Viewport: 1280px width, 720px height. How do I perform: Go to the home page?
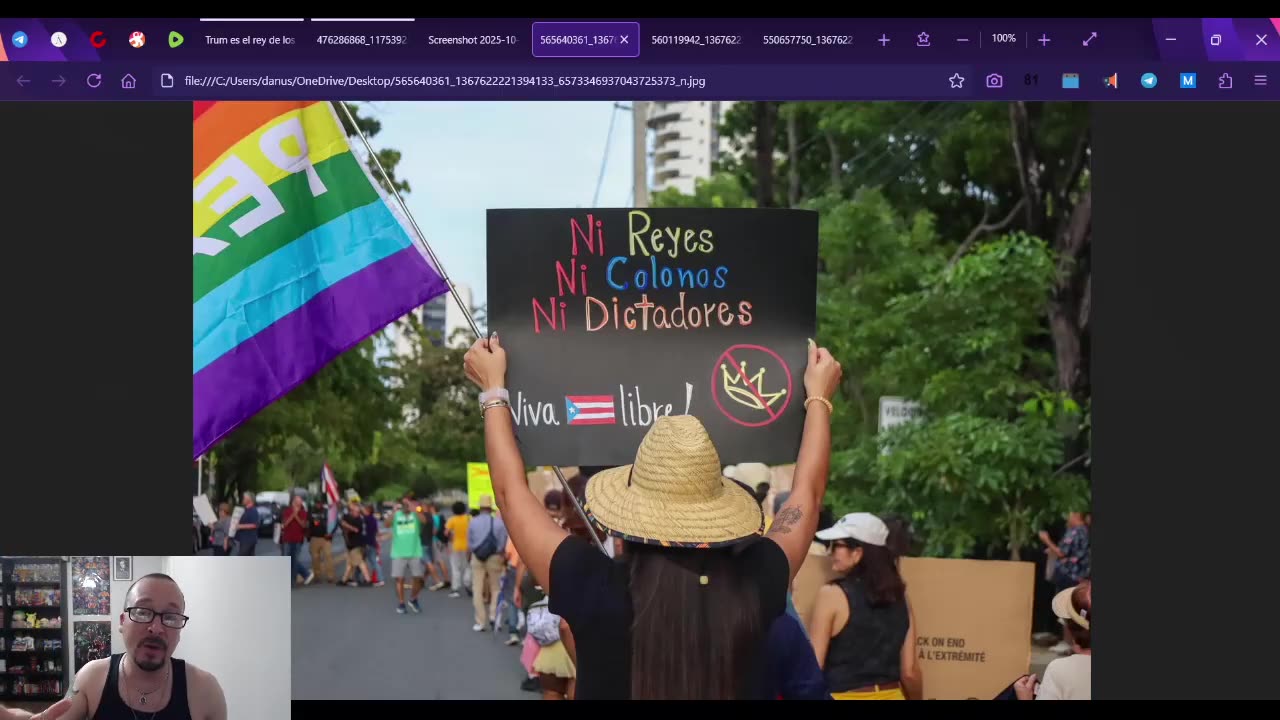pyautogui.click(x=129, y=81)
